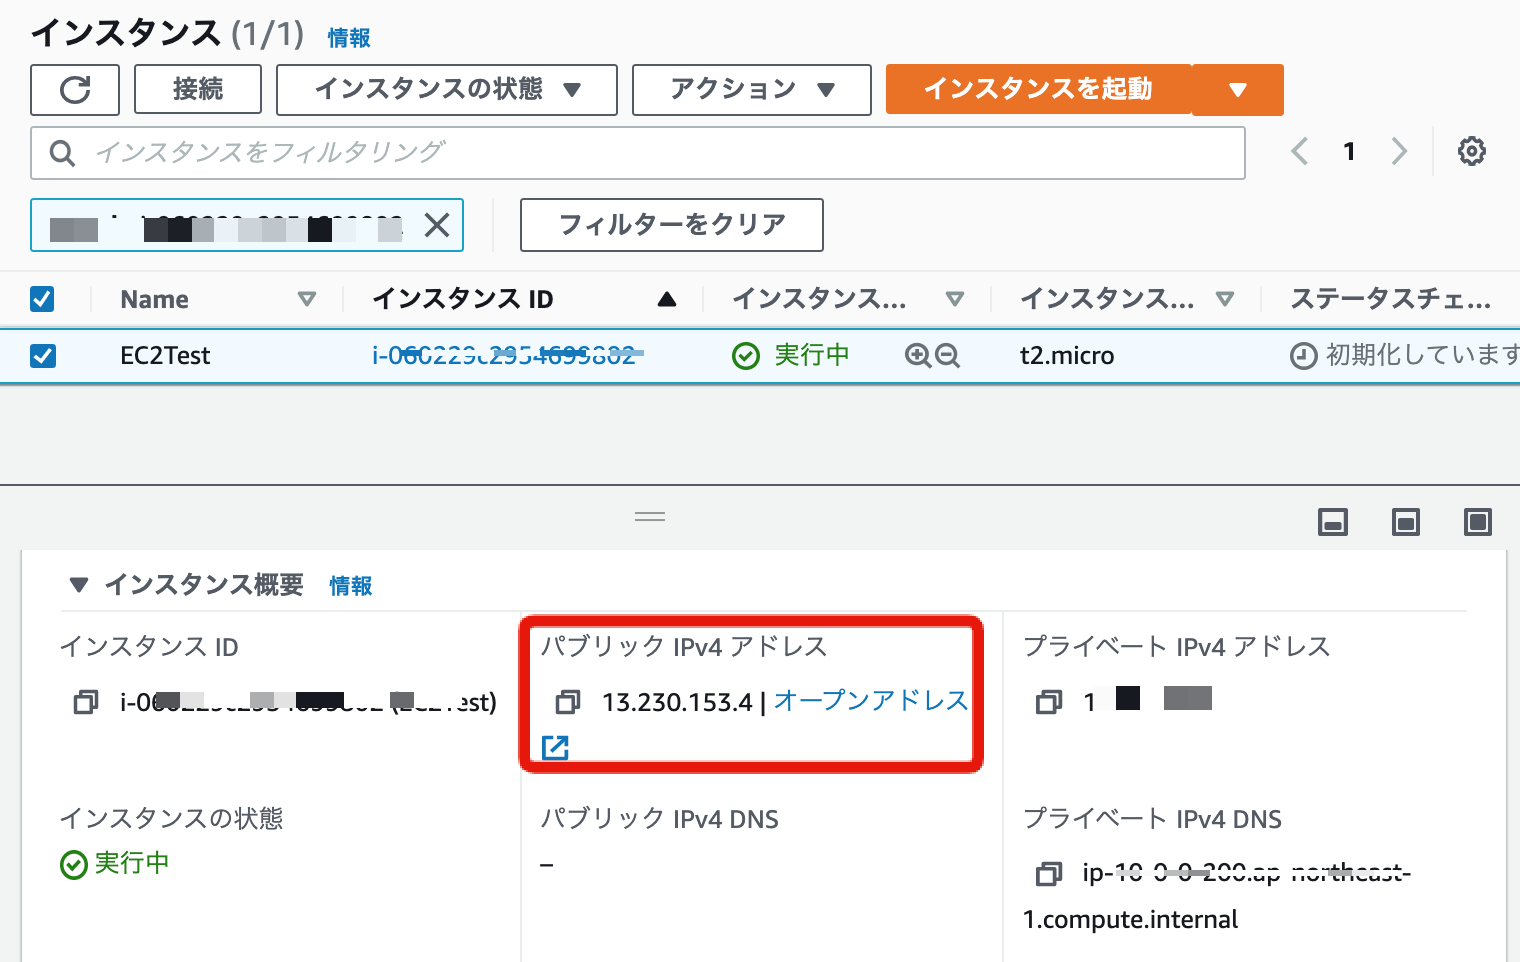Open instance state column dropdown arrow
The width and height of the screenshot is (1520, 962).
pos(955,299)
